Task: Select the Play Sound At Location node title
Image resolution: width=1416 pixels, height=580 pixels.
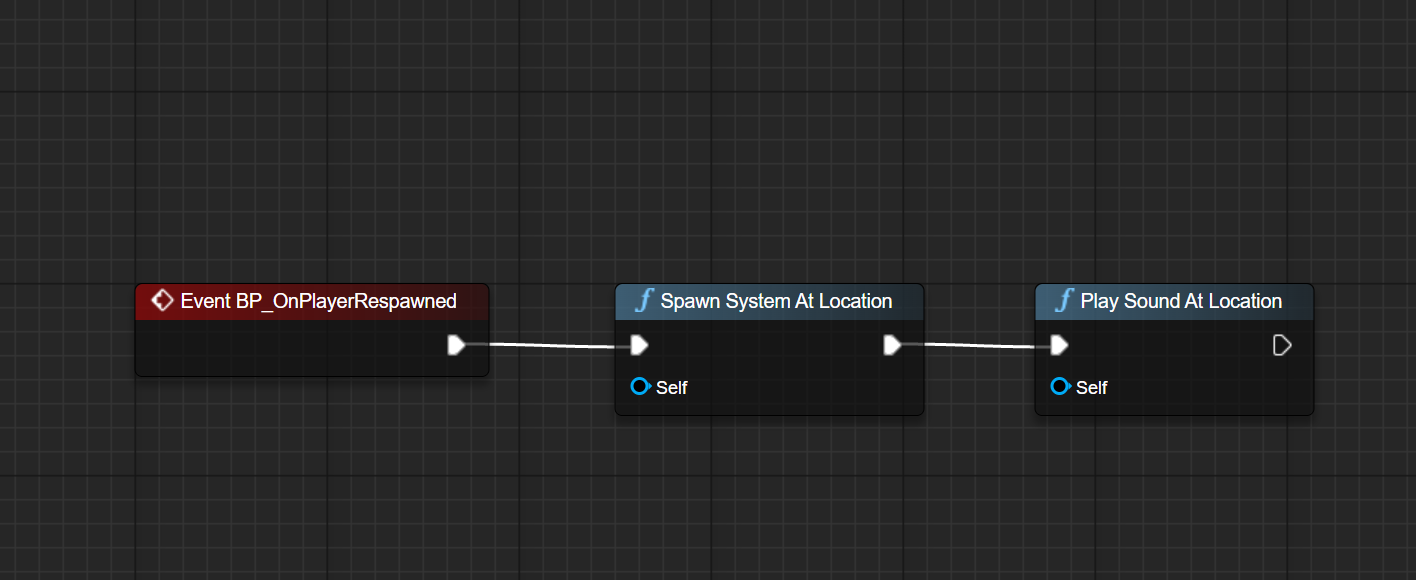Action: click(x=1181, y=301)
